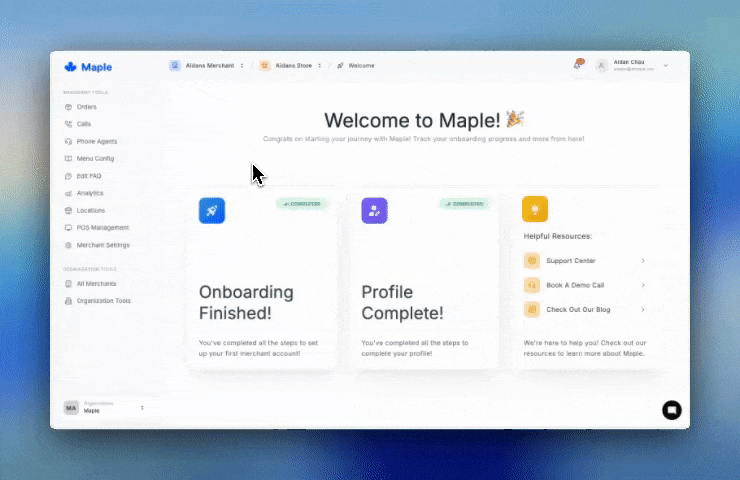740x480 pixels.
Task: Click the user avatar icon
Action: [601, 66]
